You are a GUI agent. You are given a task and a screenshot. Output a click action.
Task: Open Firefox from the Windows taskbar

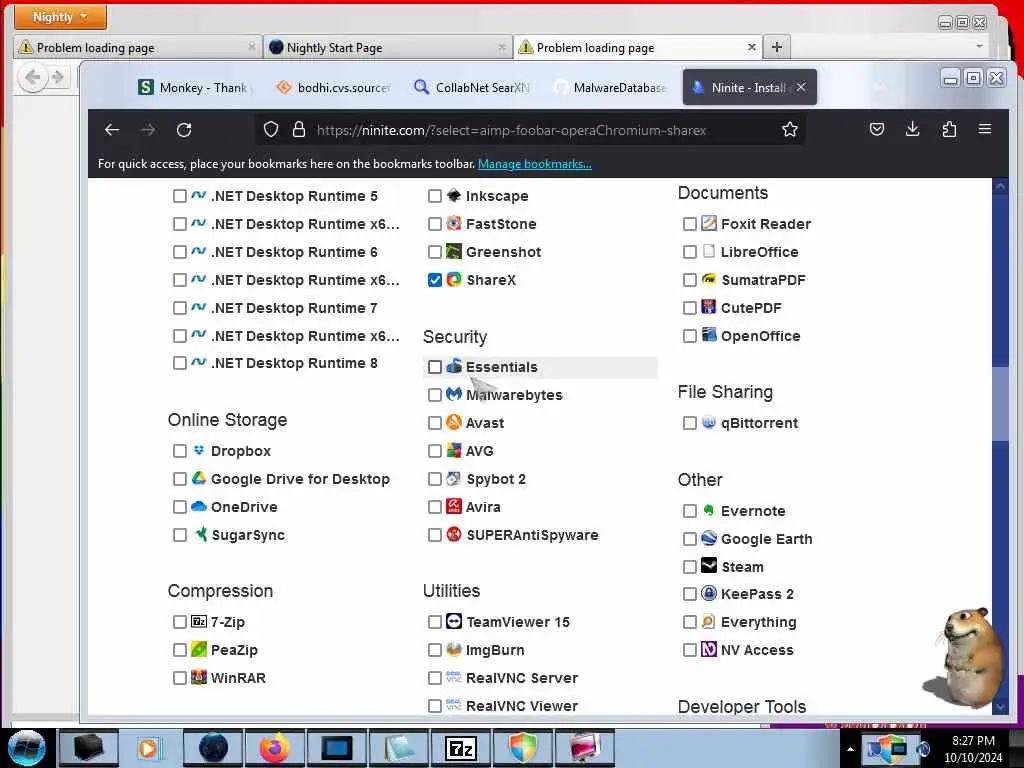(275, 748)
